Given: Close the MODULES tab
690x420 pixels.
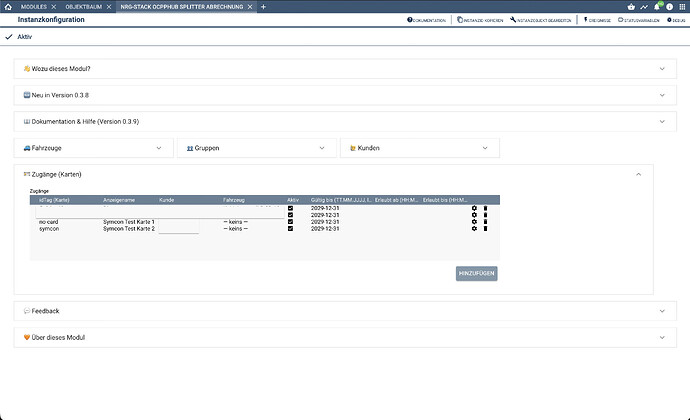Looking at the screenshot, I should point(54,7).
